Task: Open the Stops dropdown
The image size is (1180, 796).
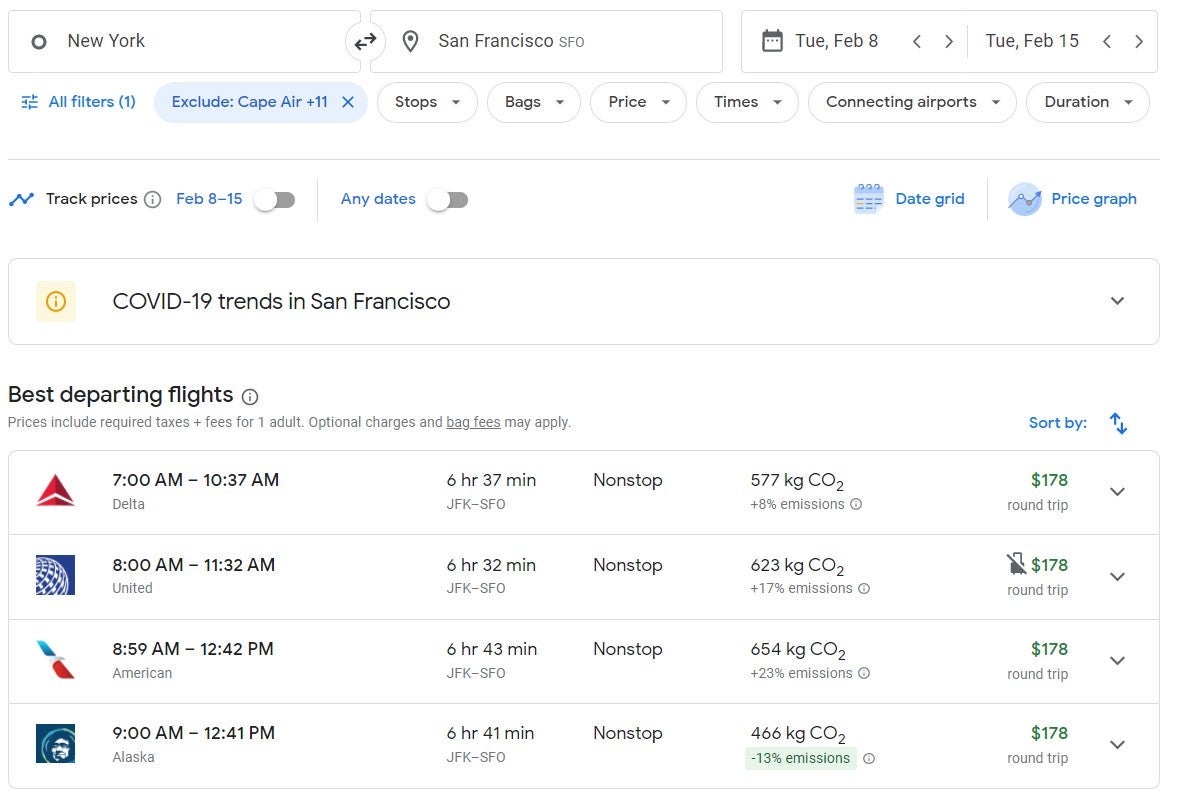Action: pos(427,102)
